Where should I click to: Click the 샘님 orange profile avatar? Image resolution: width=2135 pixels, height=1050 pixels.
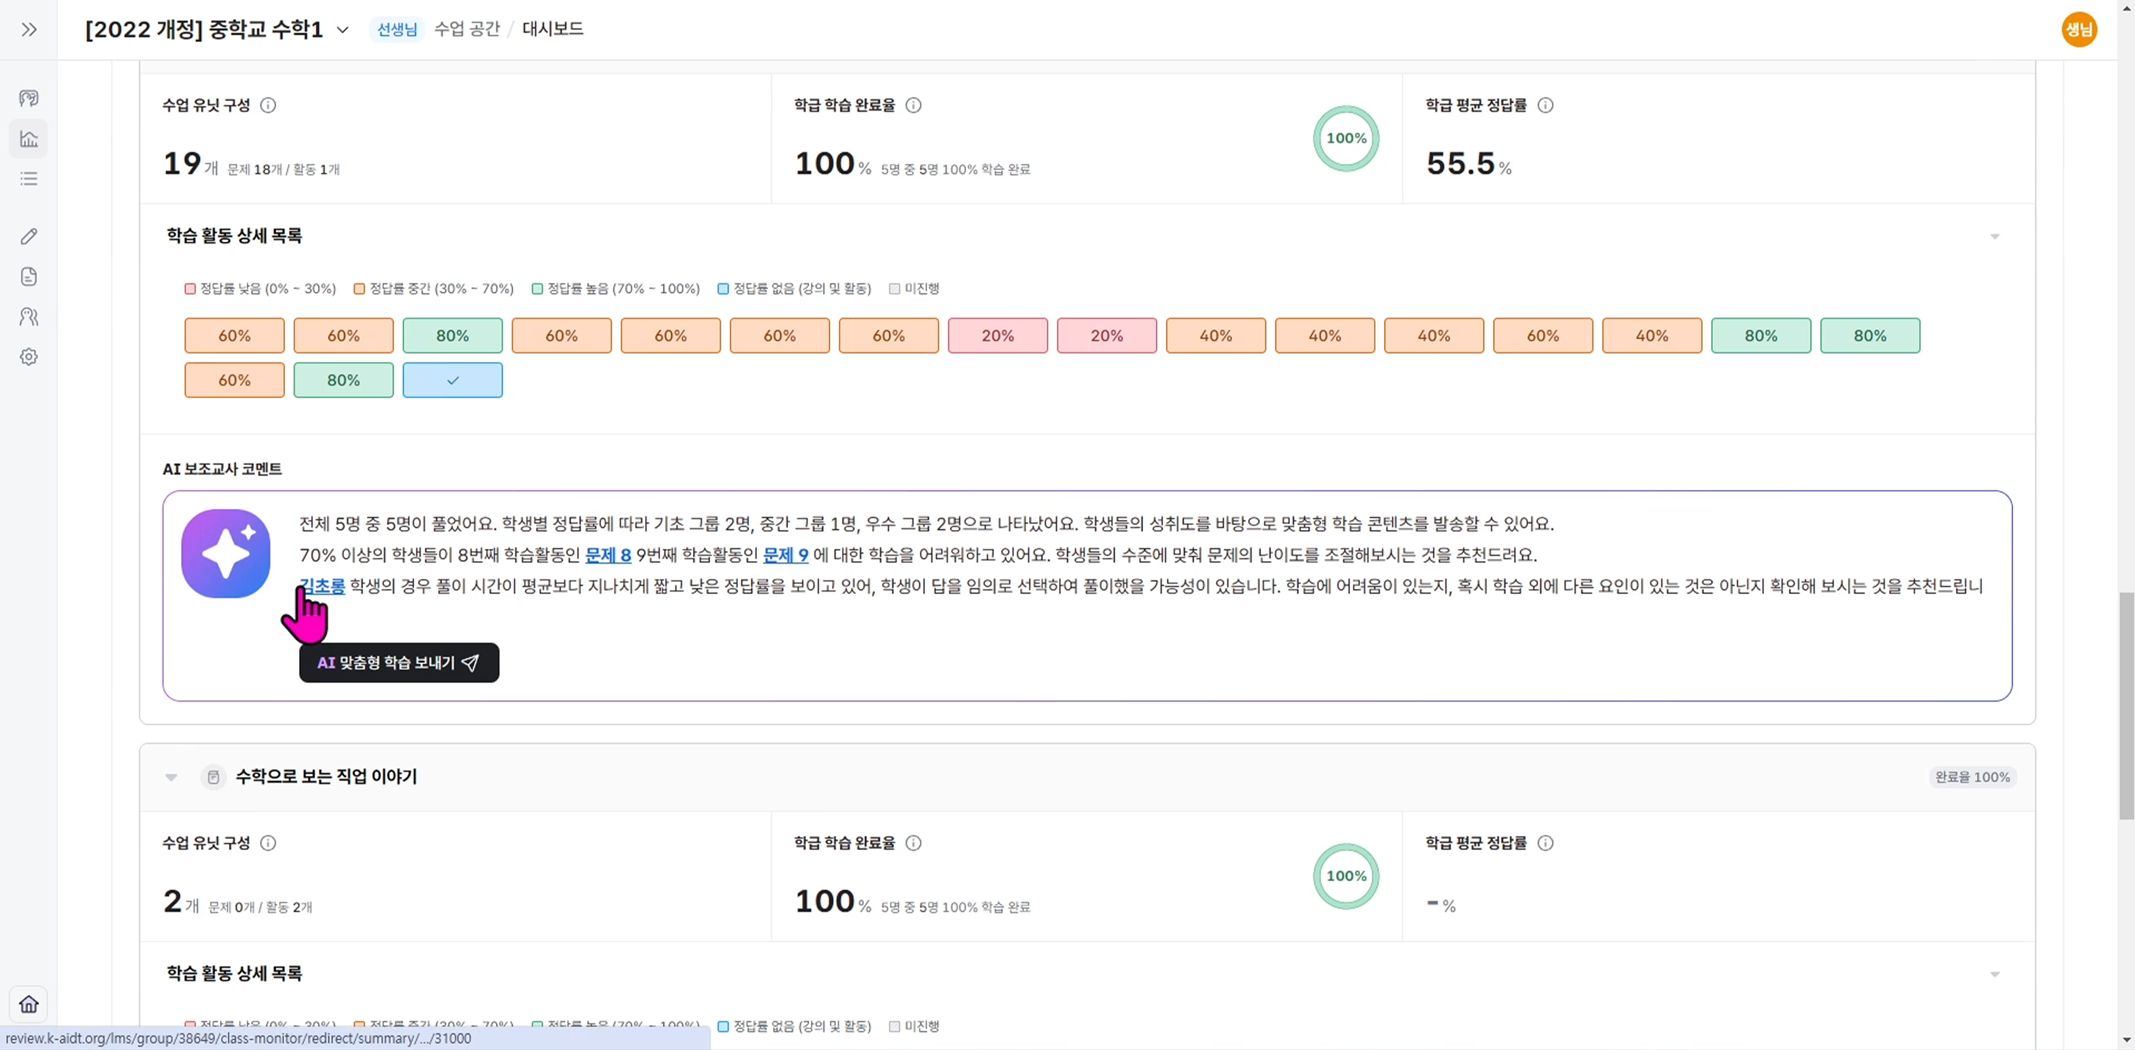2079,29
